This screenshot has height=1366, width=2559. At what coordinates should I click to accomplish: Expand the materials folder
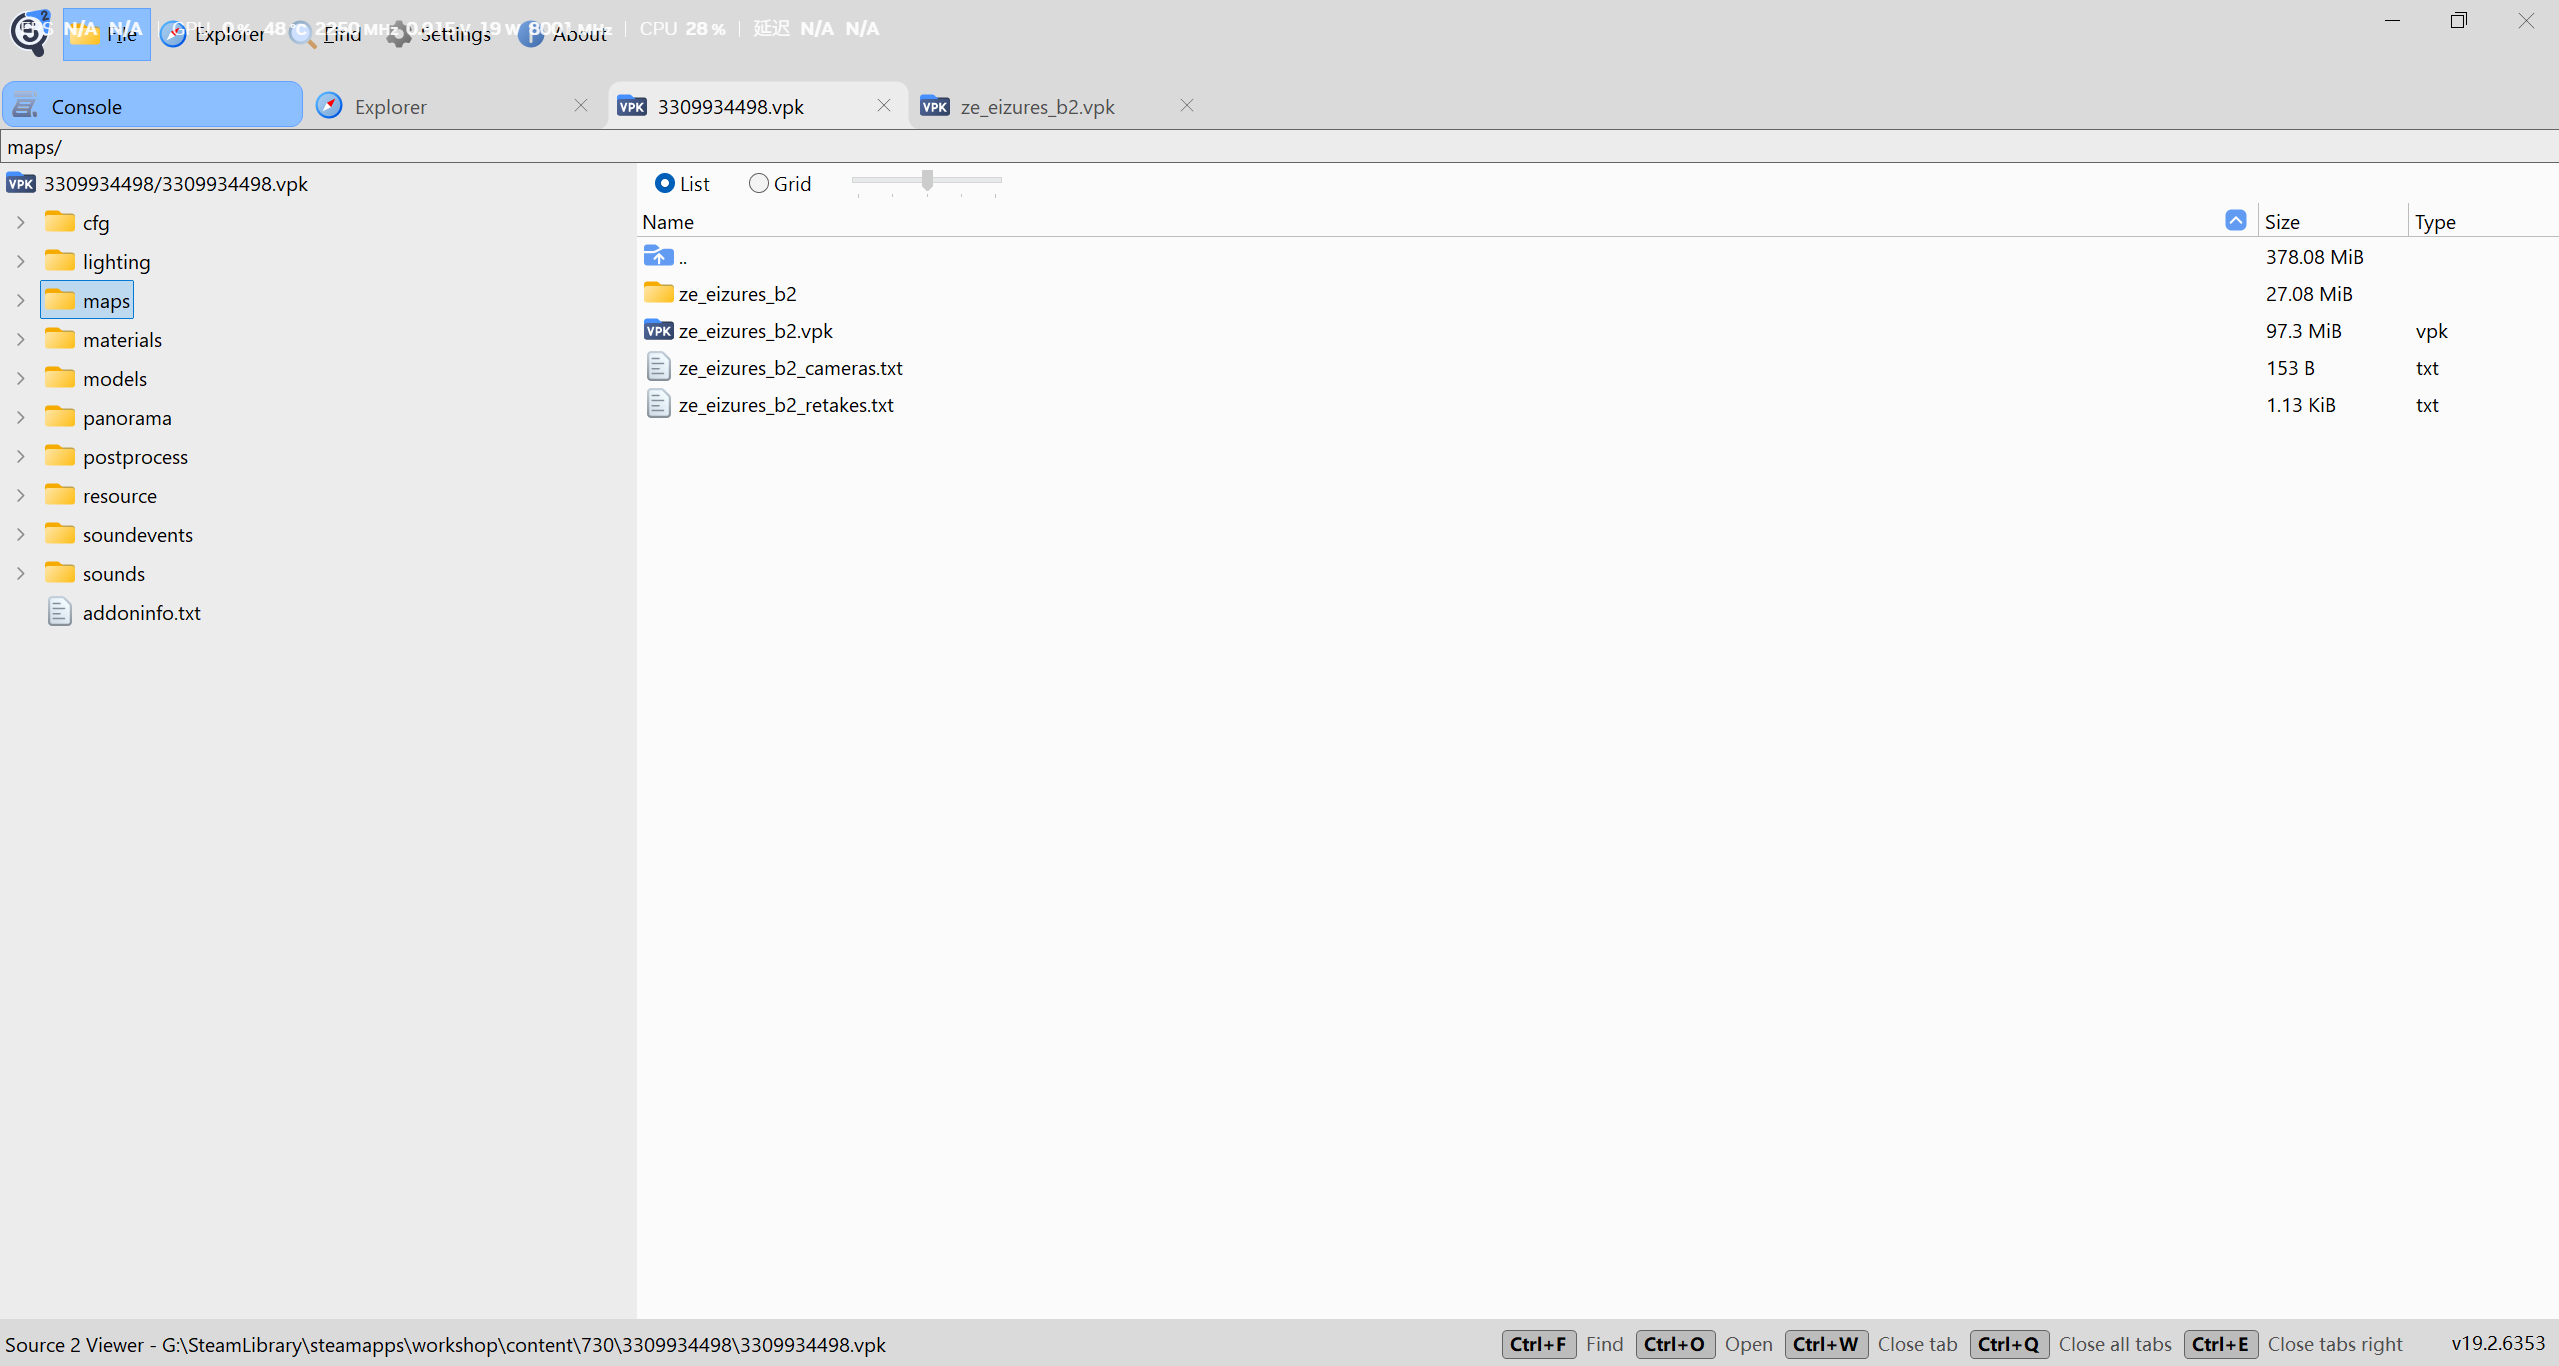point(20,339)
